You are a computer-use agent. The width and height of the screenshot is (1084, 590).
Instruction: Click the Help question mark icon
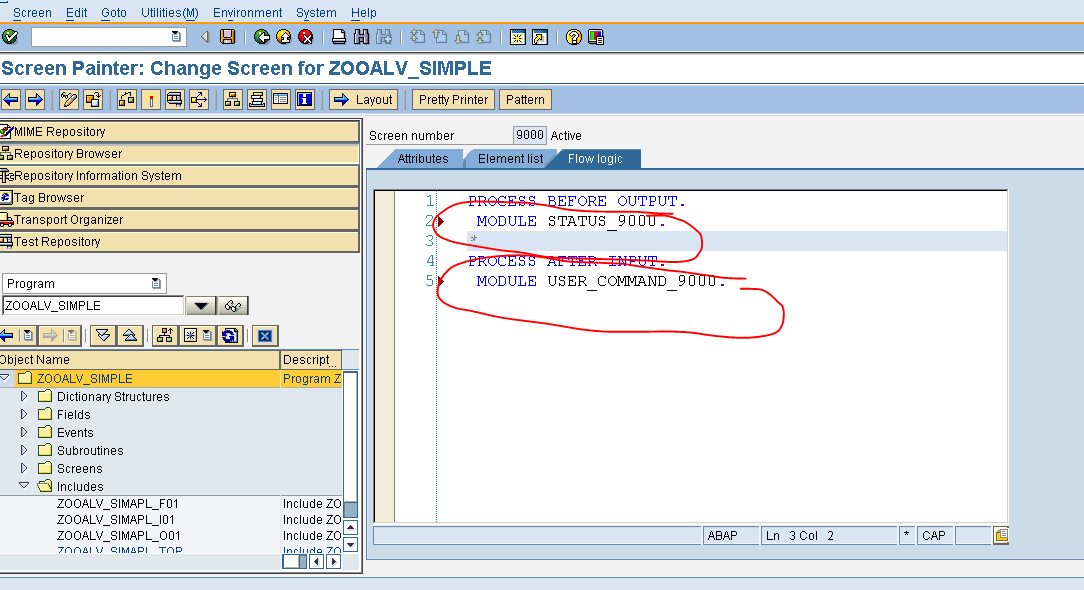pos(572,37)
